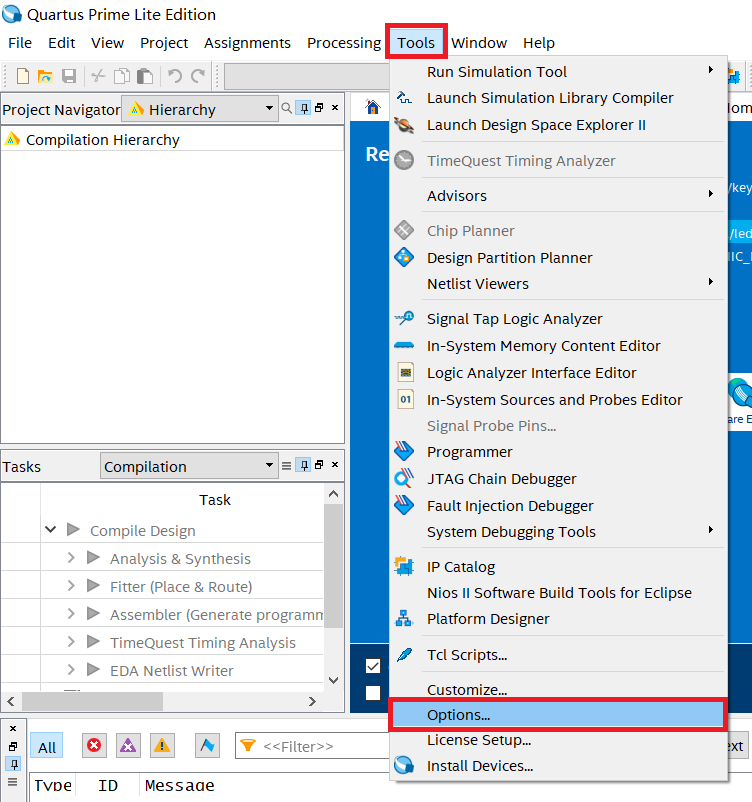Image resolution: width=752 pixels, height=802 pixels.
Task: Open the Programmer tool
Action: (x=559, y=452)
